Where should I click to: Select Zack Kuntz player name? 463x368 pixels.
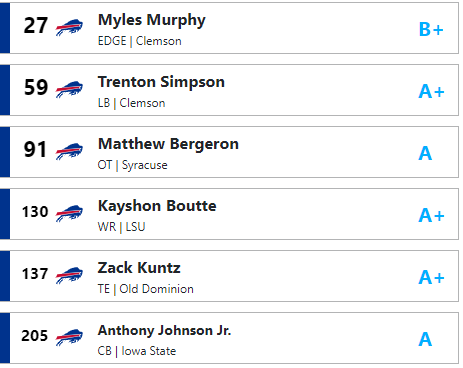click(x=139, y=268)
